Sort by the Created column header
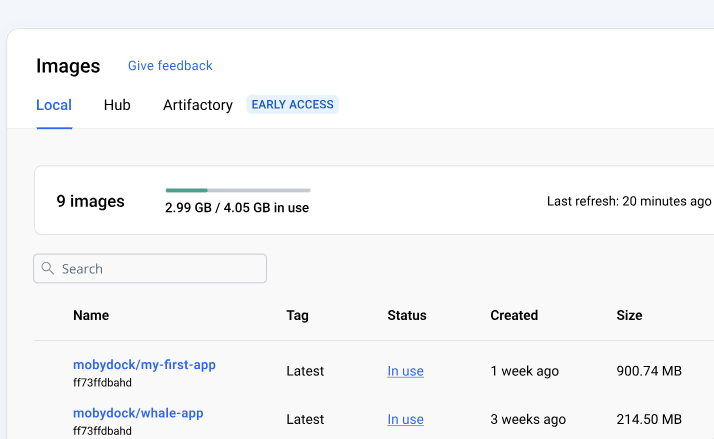714x439 pixels. click(514, 315)
